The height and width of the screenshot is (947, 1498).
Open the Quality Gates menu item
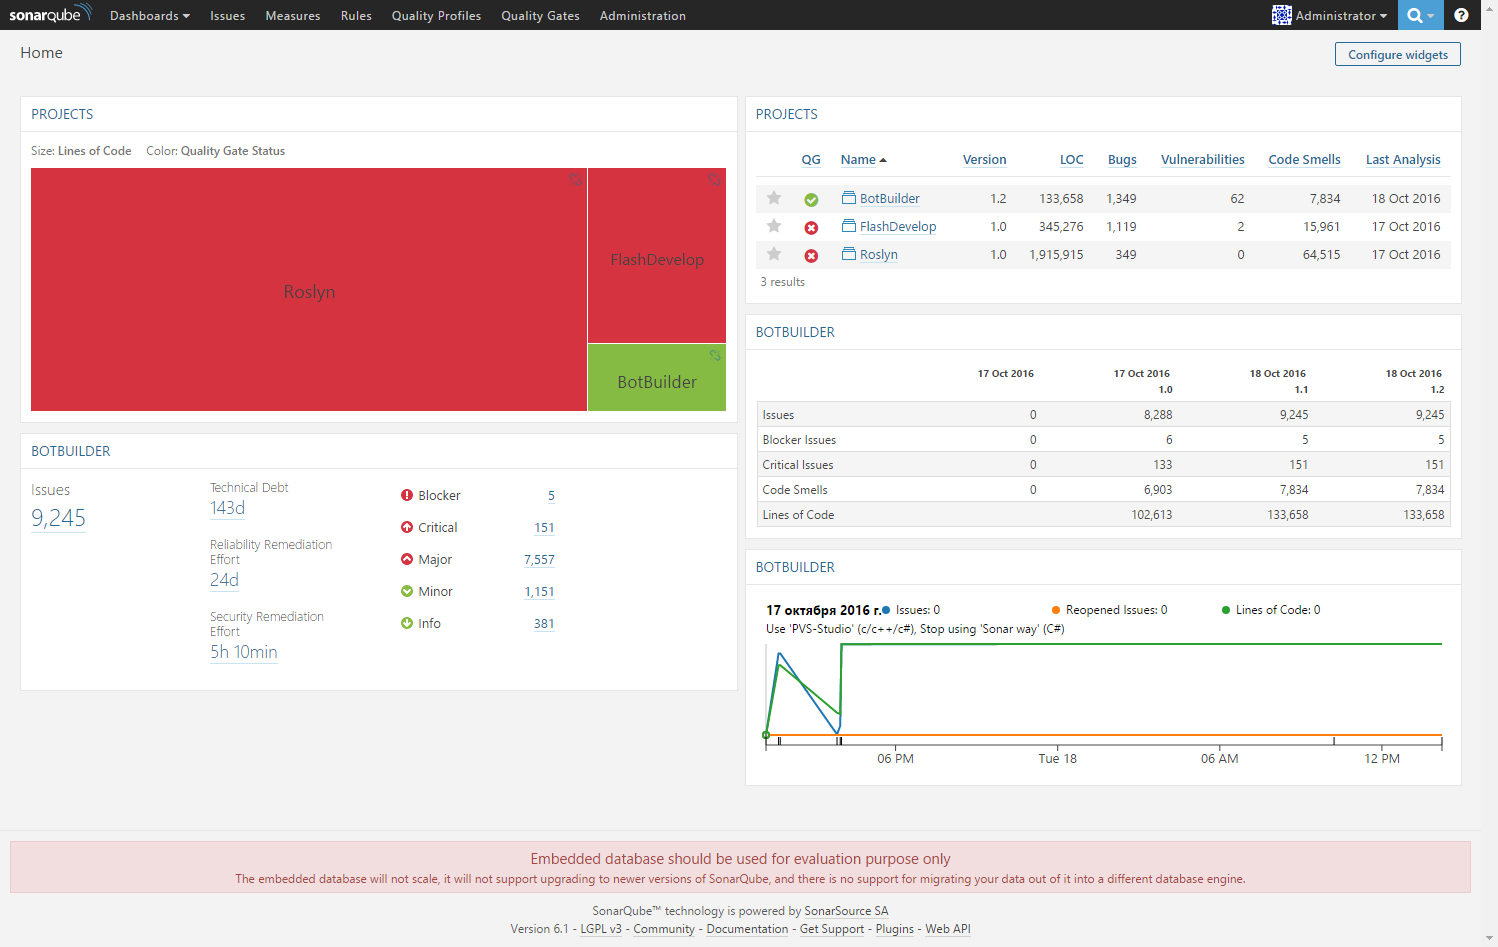540,15
